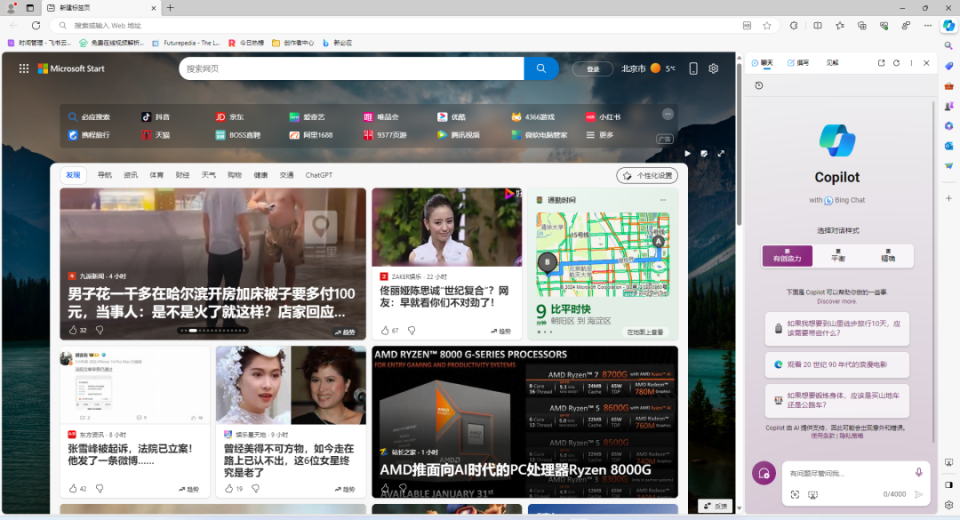
Task: Click the main story carousel dots
Action: click(212, 331)
